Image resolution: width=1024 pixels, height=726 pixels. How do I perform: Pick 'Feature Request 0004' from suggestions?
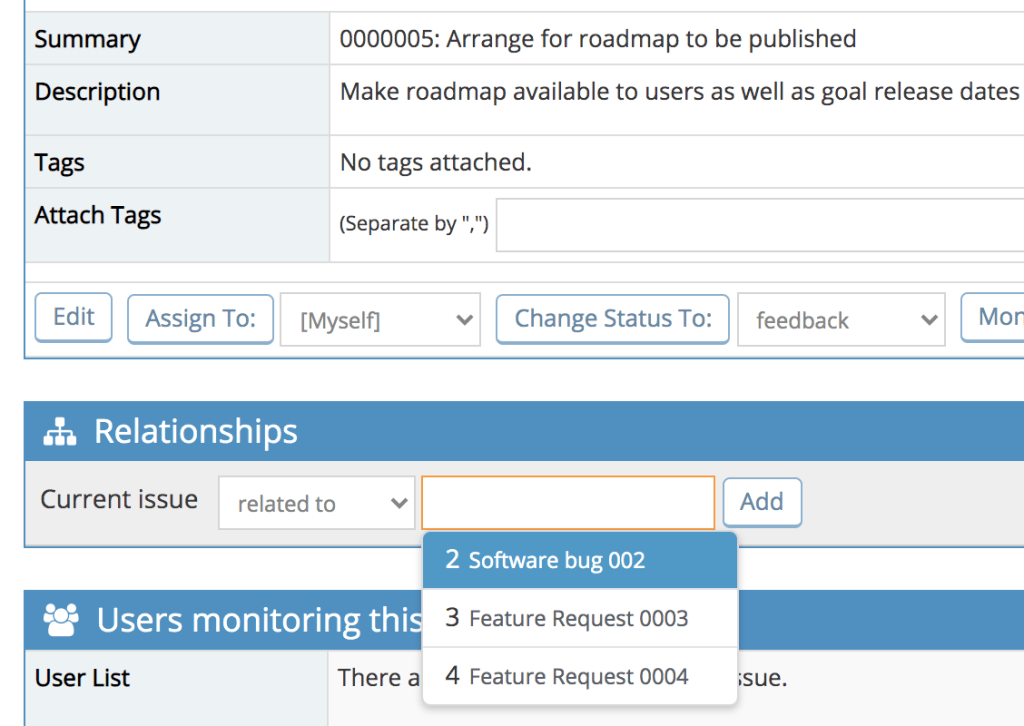(x=579, y=676)
